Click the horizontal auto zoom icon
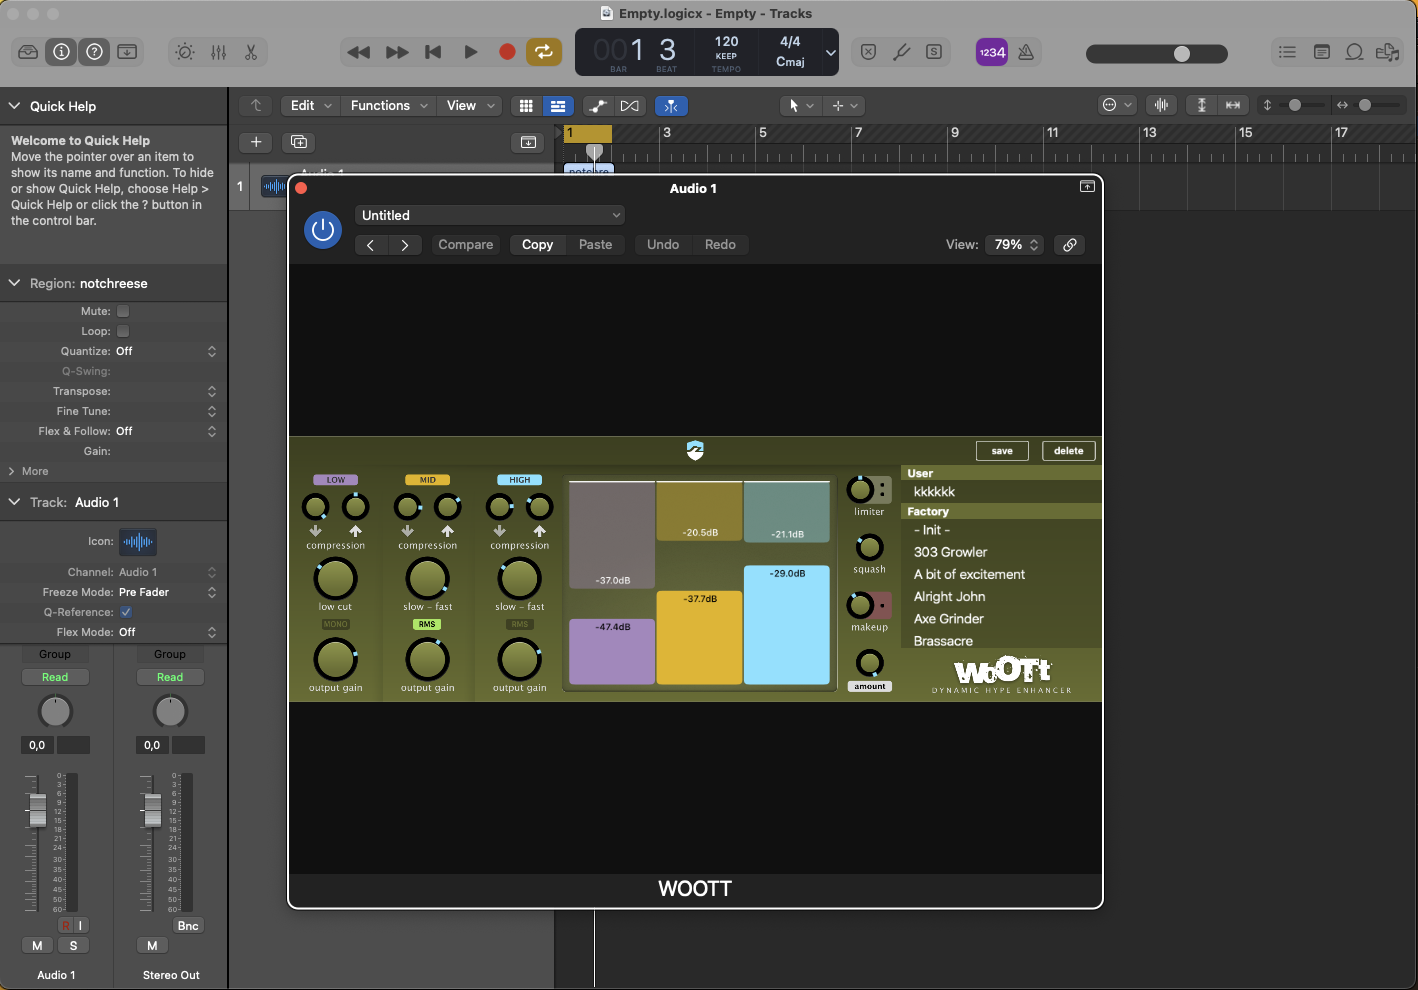This screenshot has height=990, width=1418. 1233,106
